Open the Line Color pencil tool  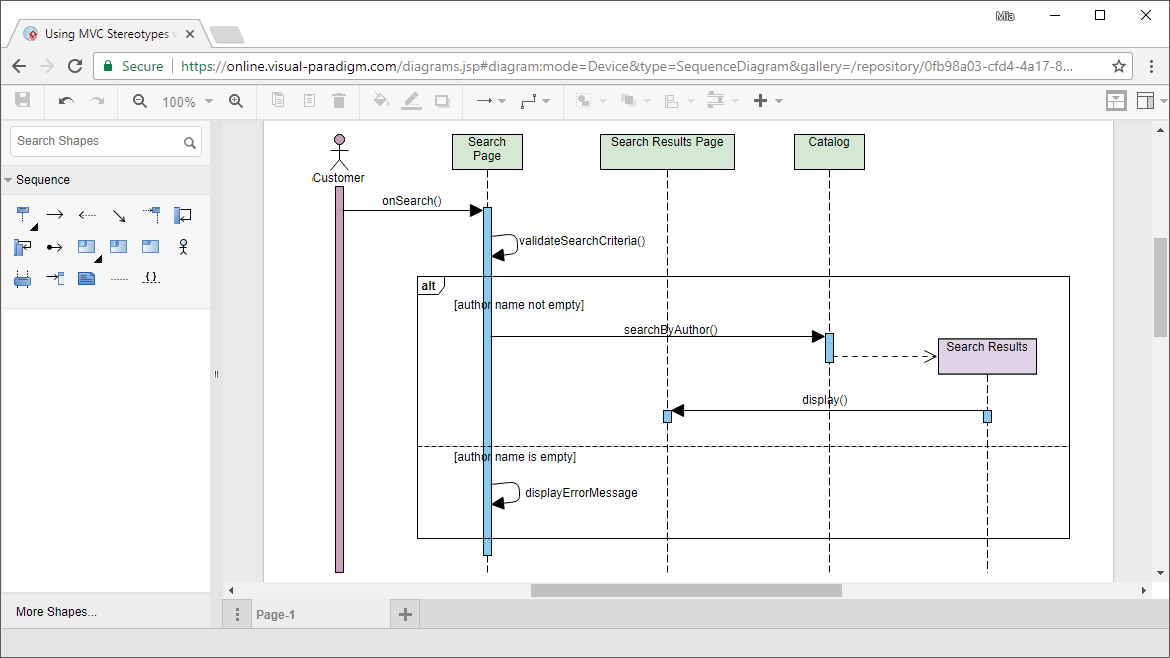point(411,101)
